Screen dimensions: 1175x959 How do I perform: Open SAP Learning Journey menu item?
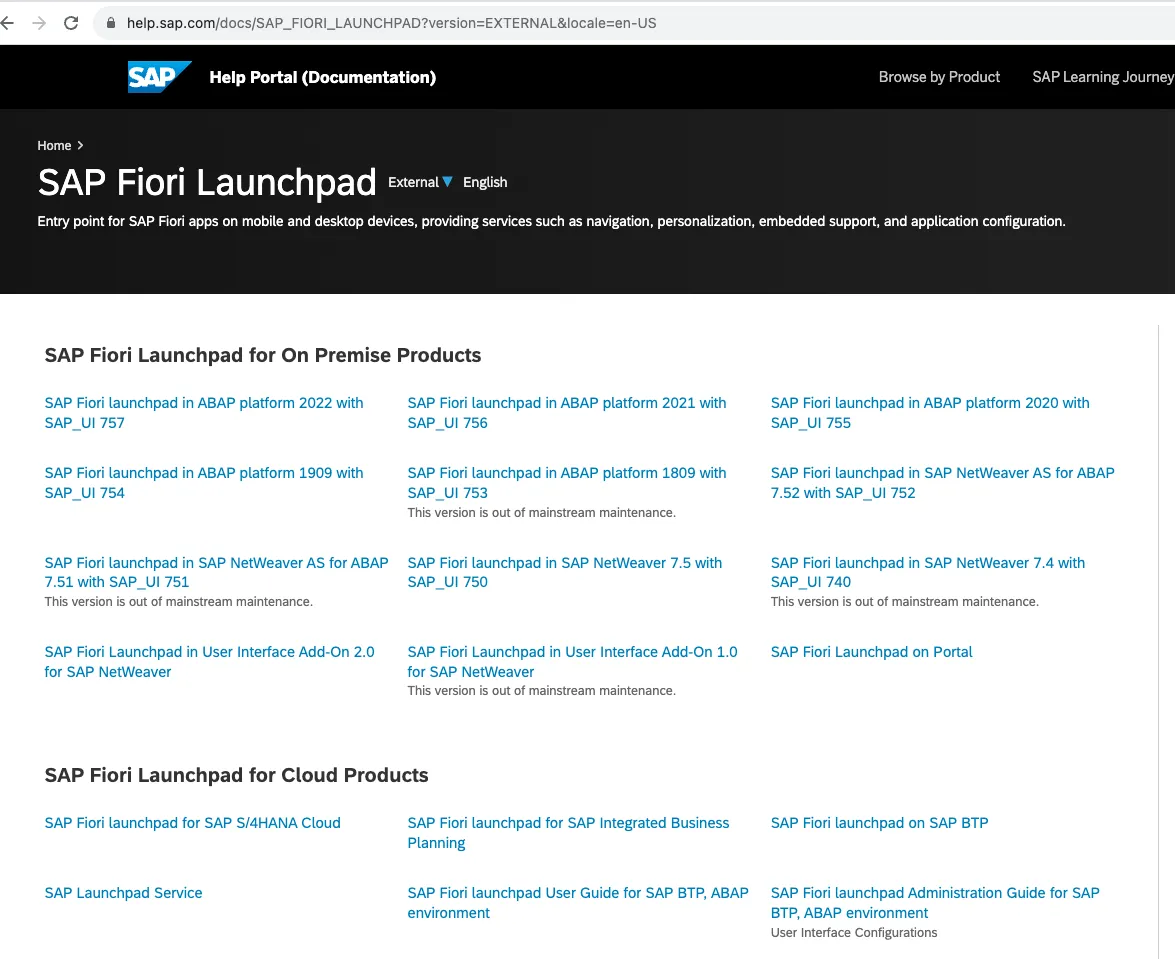tap(1102, 77)
